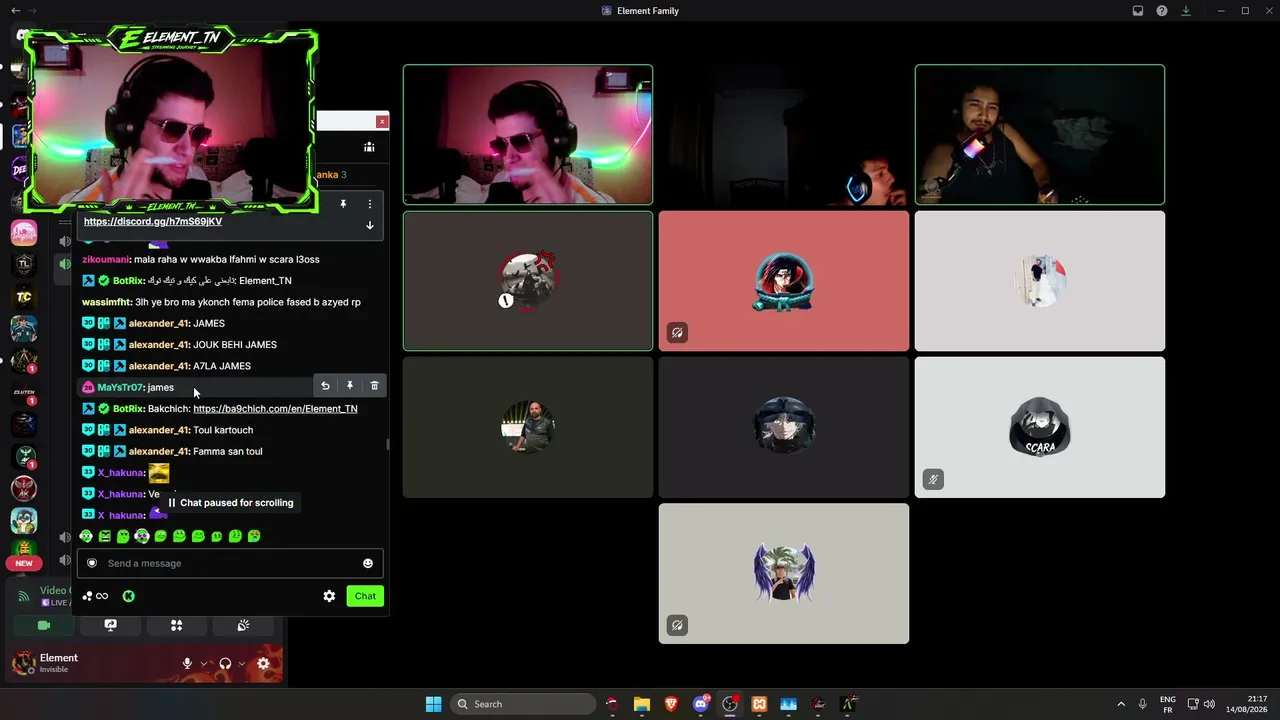Send message with the green Chat button

tap(365, 596)
